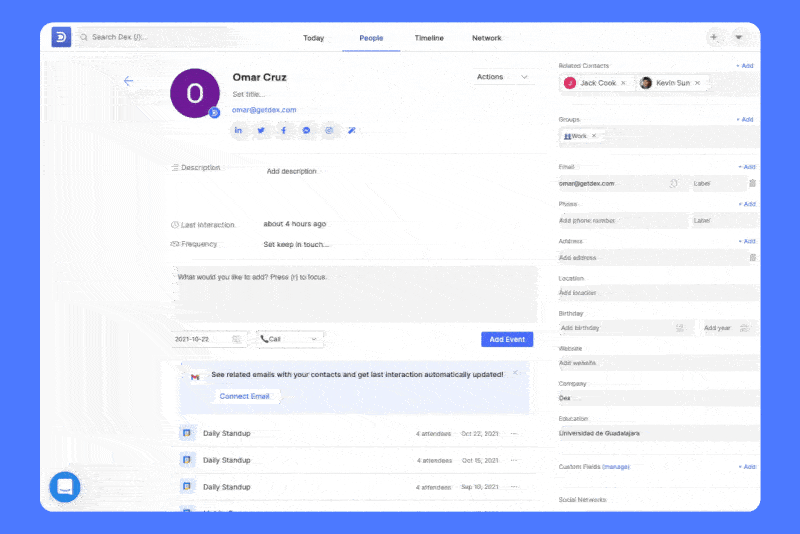
Task: Open the chat support bubble
Action: [65, 487]
